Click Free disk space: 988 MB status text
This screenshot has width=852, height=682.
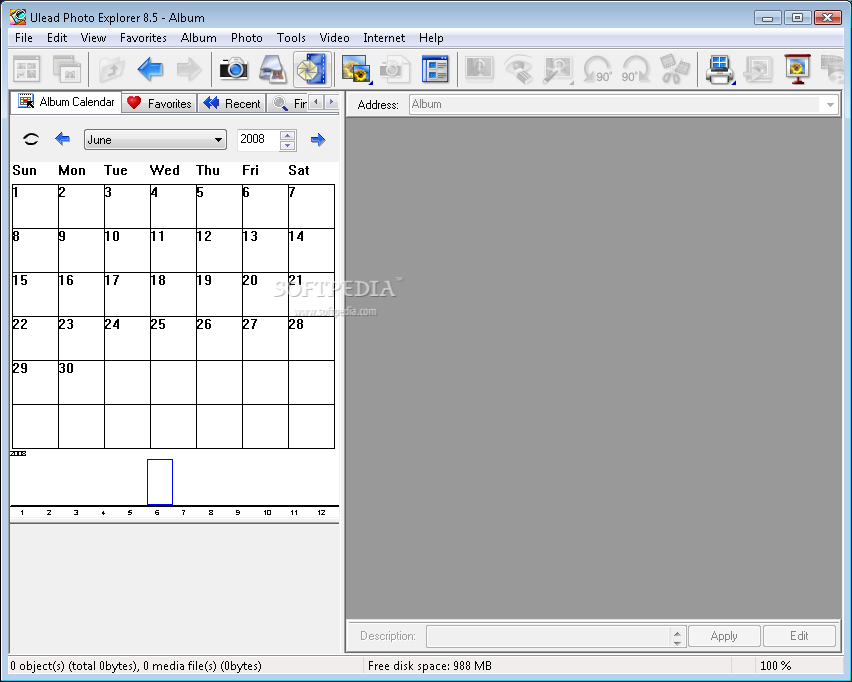[429, 666]
